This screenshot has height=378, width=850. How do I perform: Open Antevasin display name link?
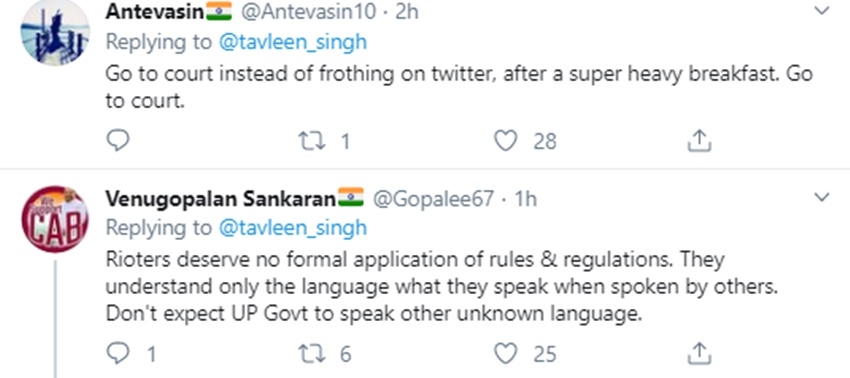[154, 11]
